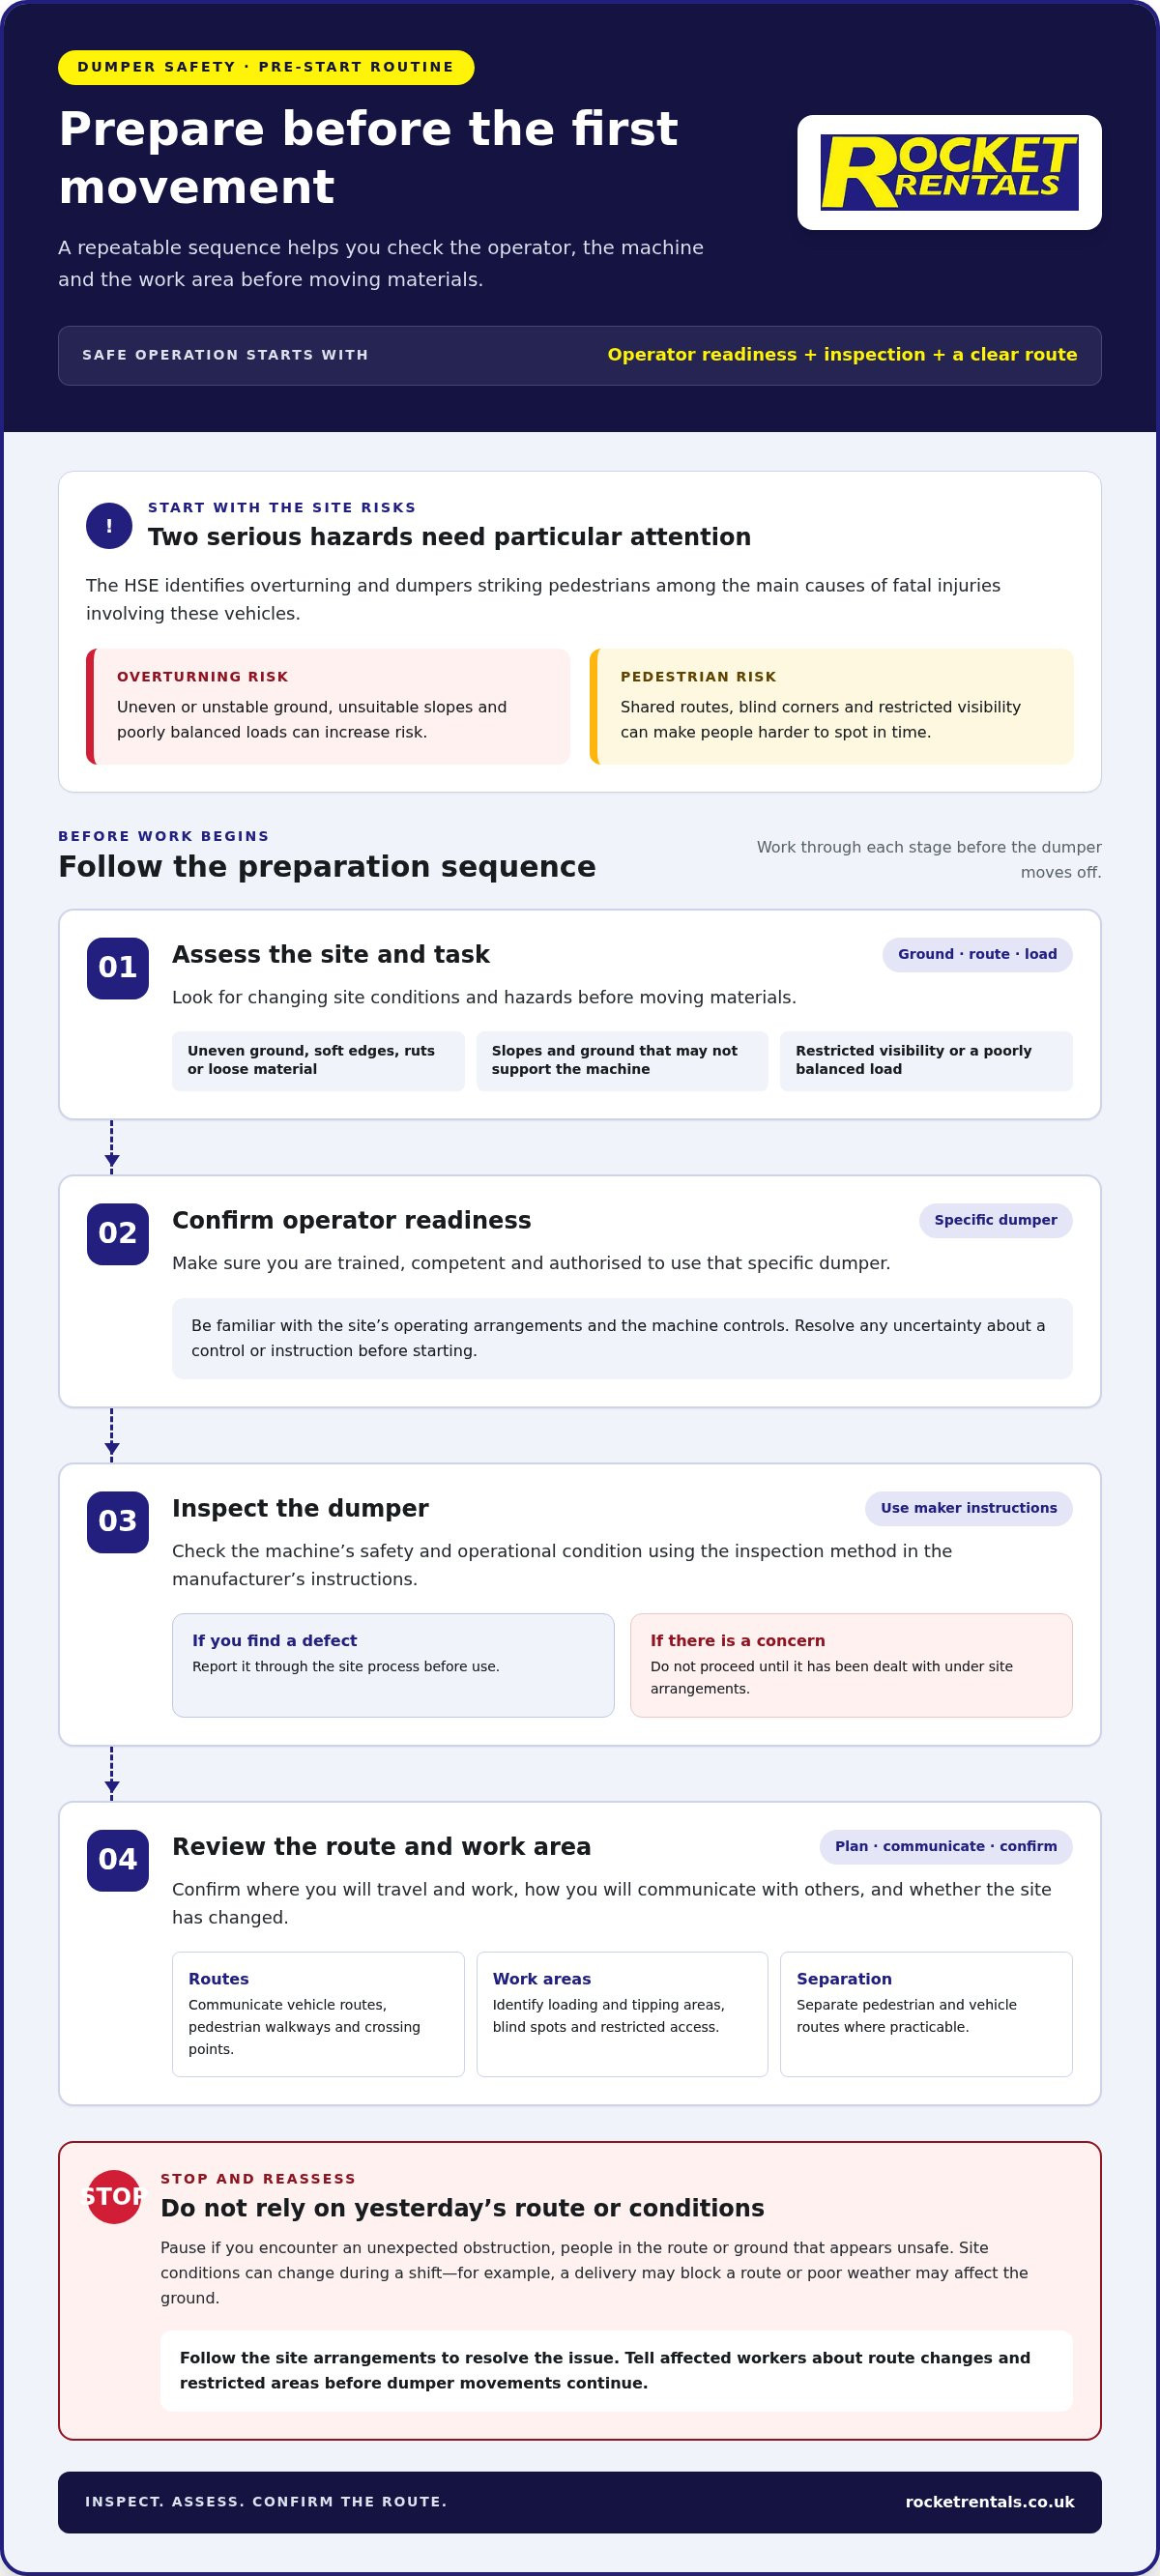The height and width of the screenshot is (2576, 1160).
Task: Select the step 03 number badge
Action: [118, 1522]
